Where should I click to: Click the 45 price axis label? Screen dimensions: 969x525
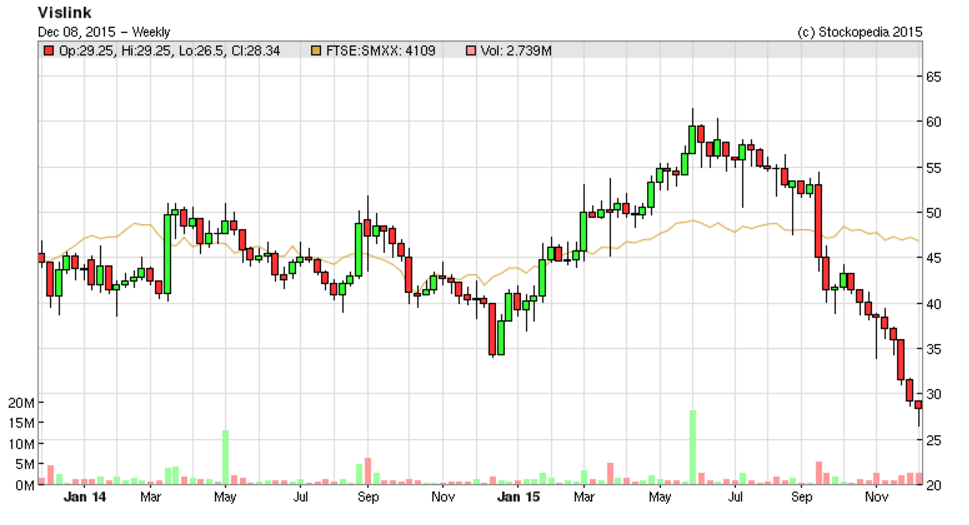933,258
